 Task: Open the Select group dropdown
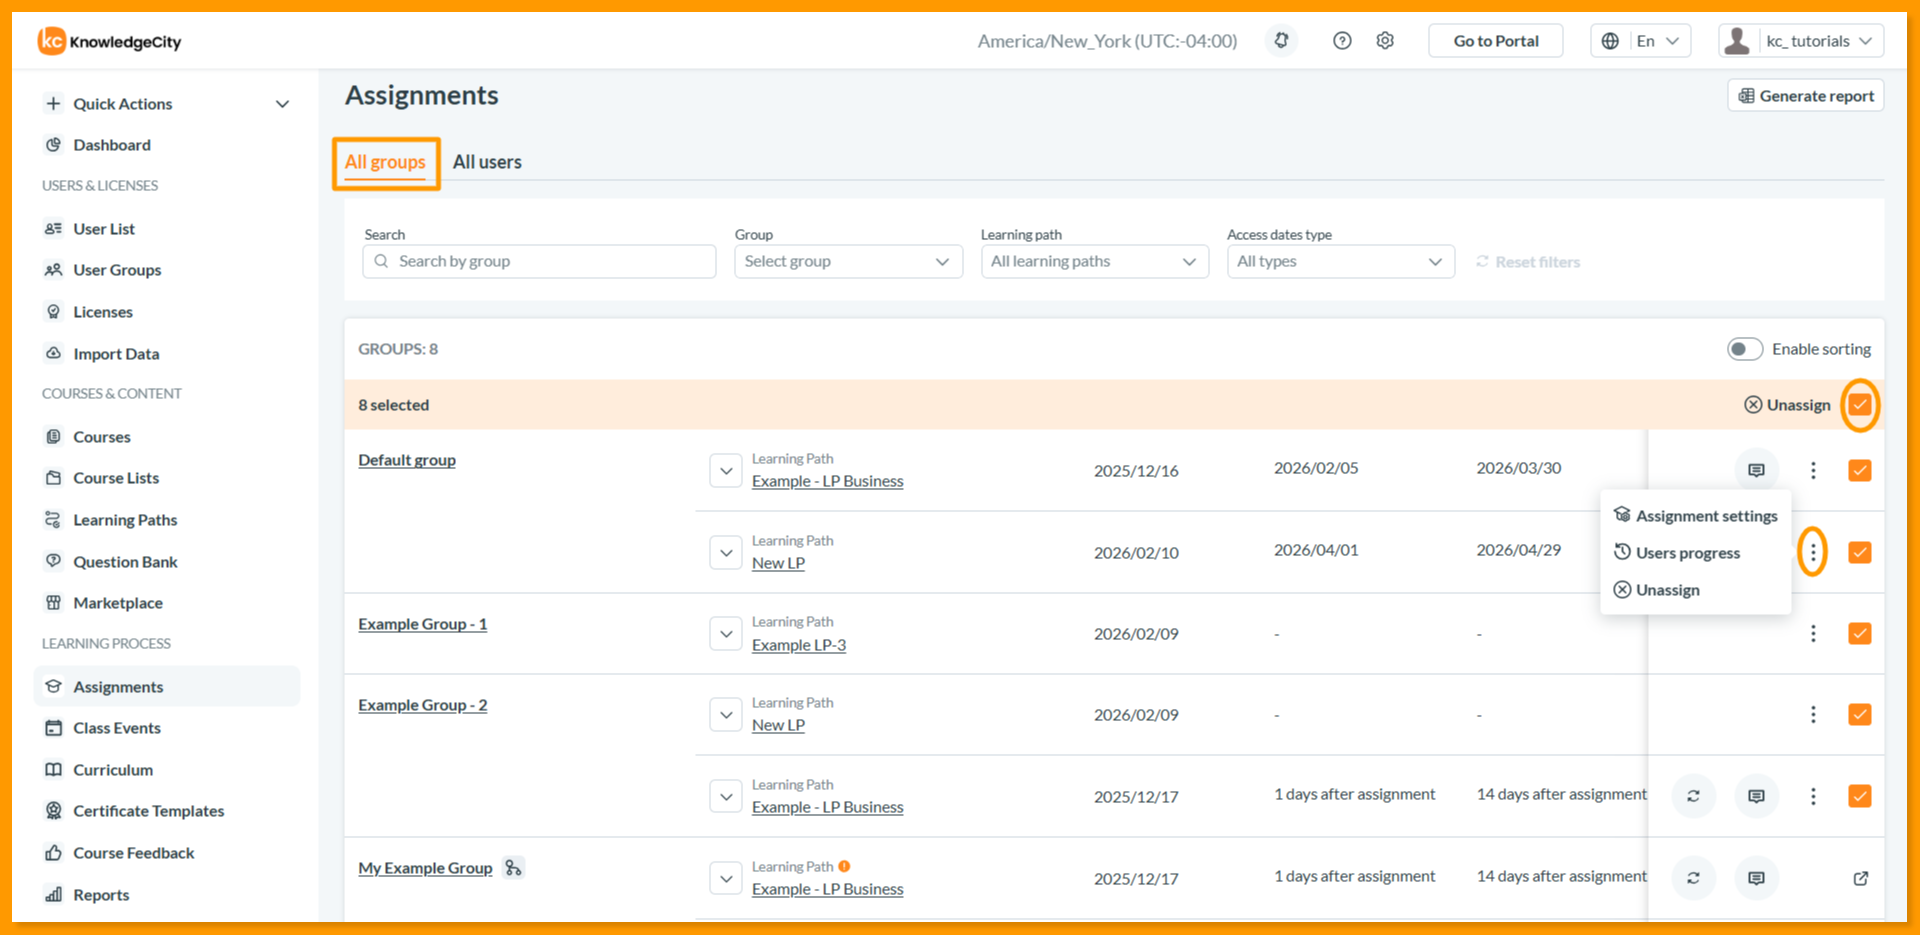848,262
